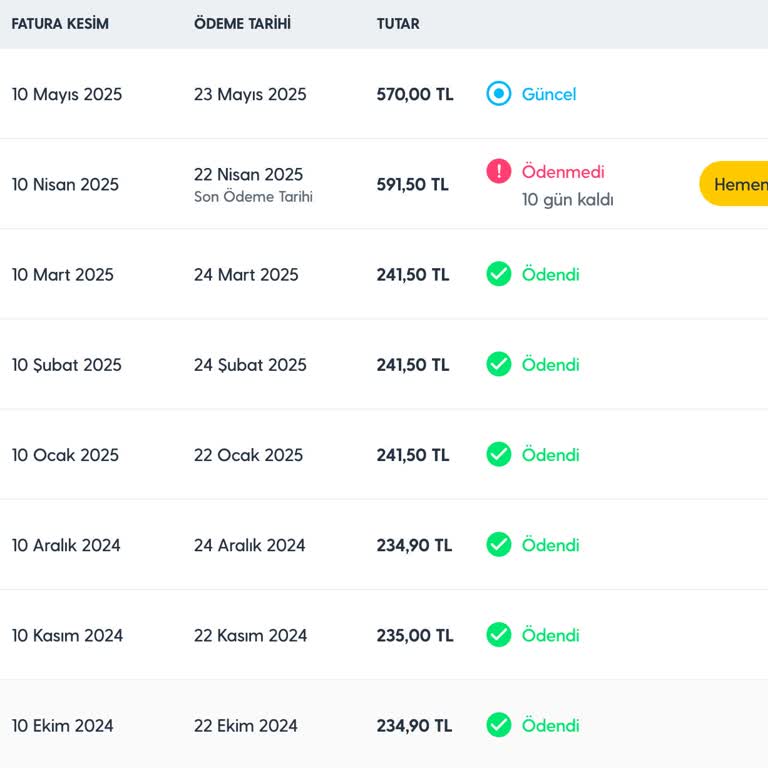This screenshot has height=768, width=768.
Task: Click the Ödendi label for 10 Aralık 2024
Action: click(x=551, y=545)
